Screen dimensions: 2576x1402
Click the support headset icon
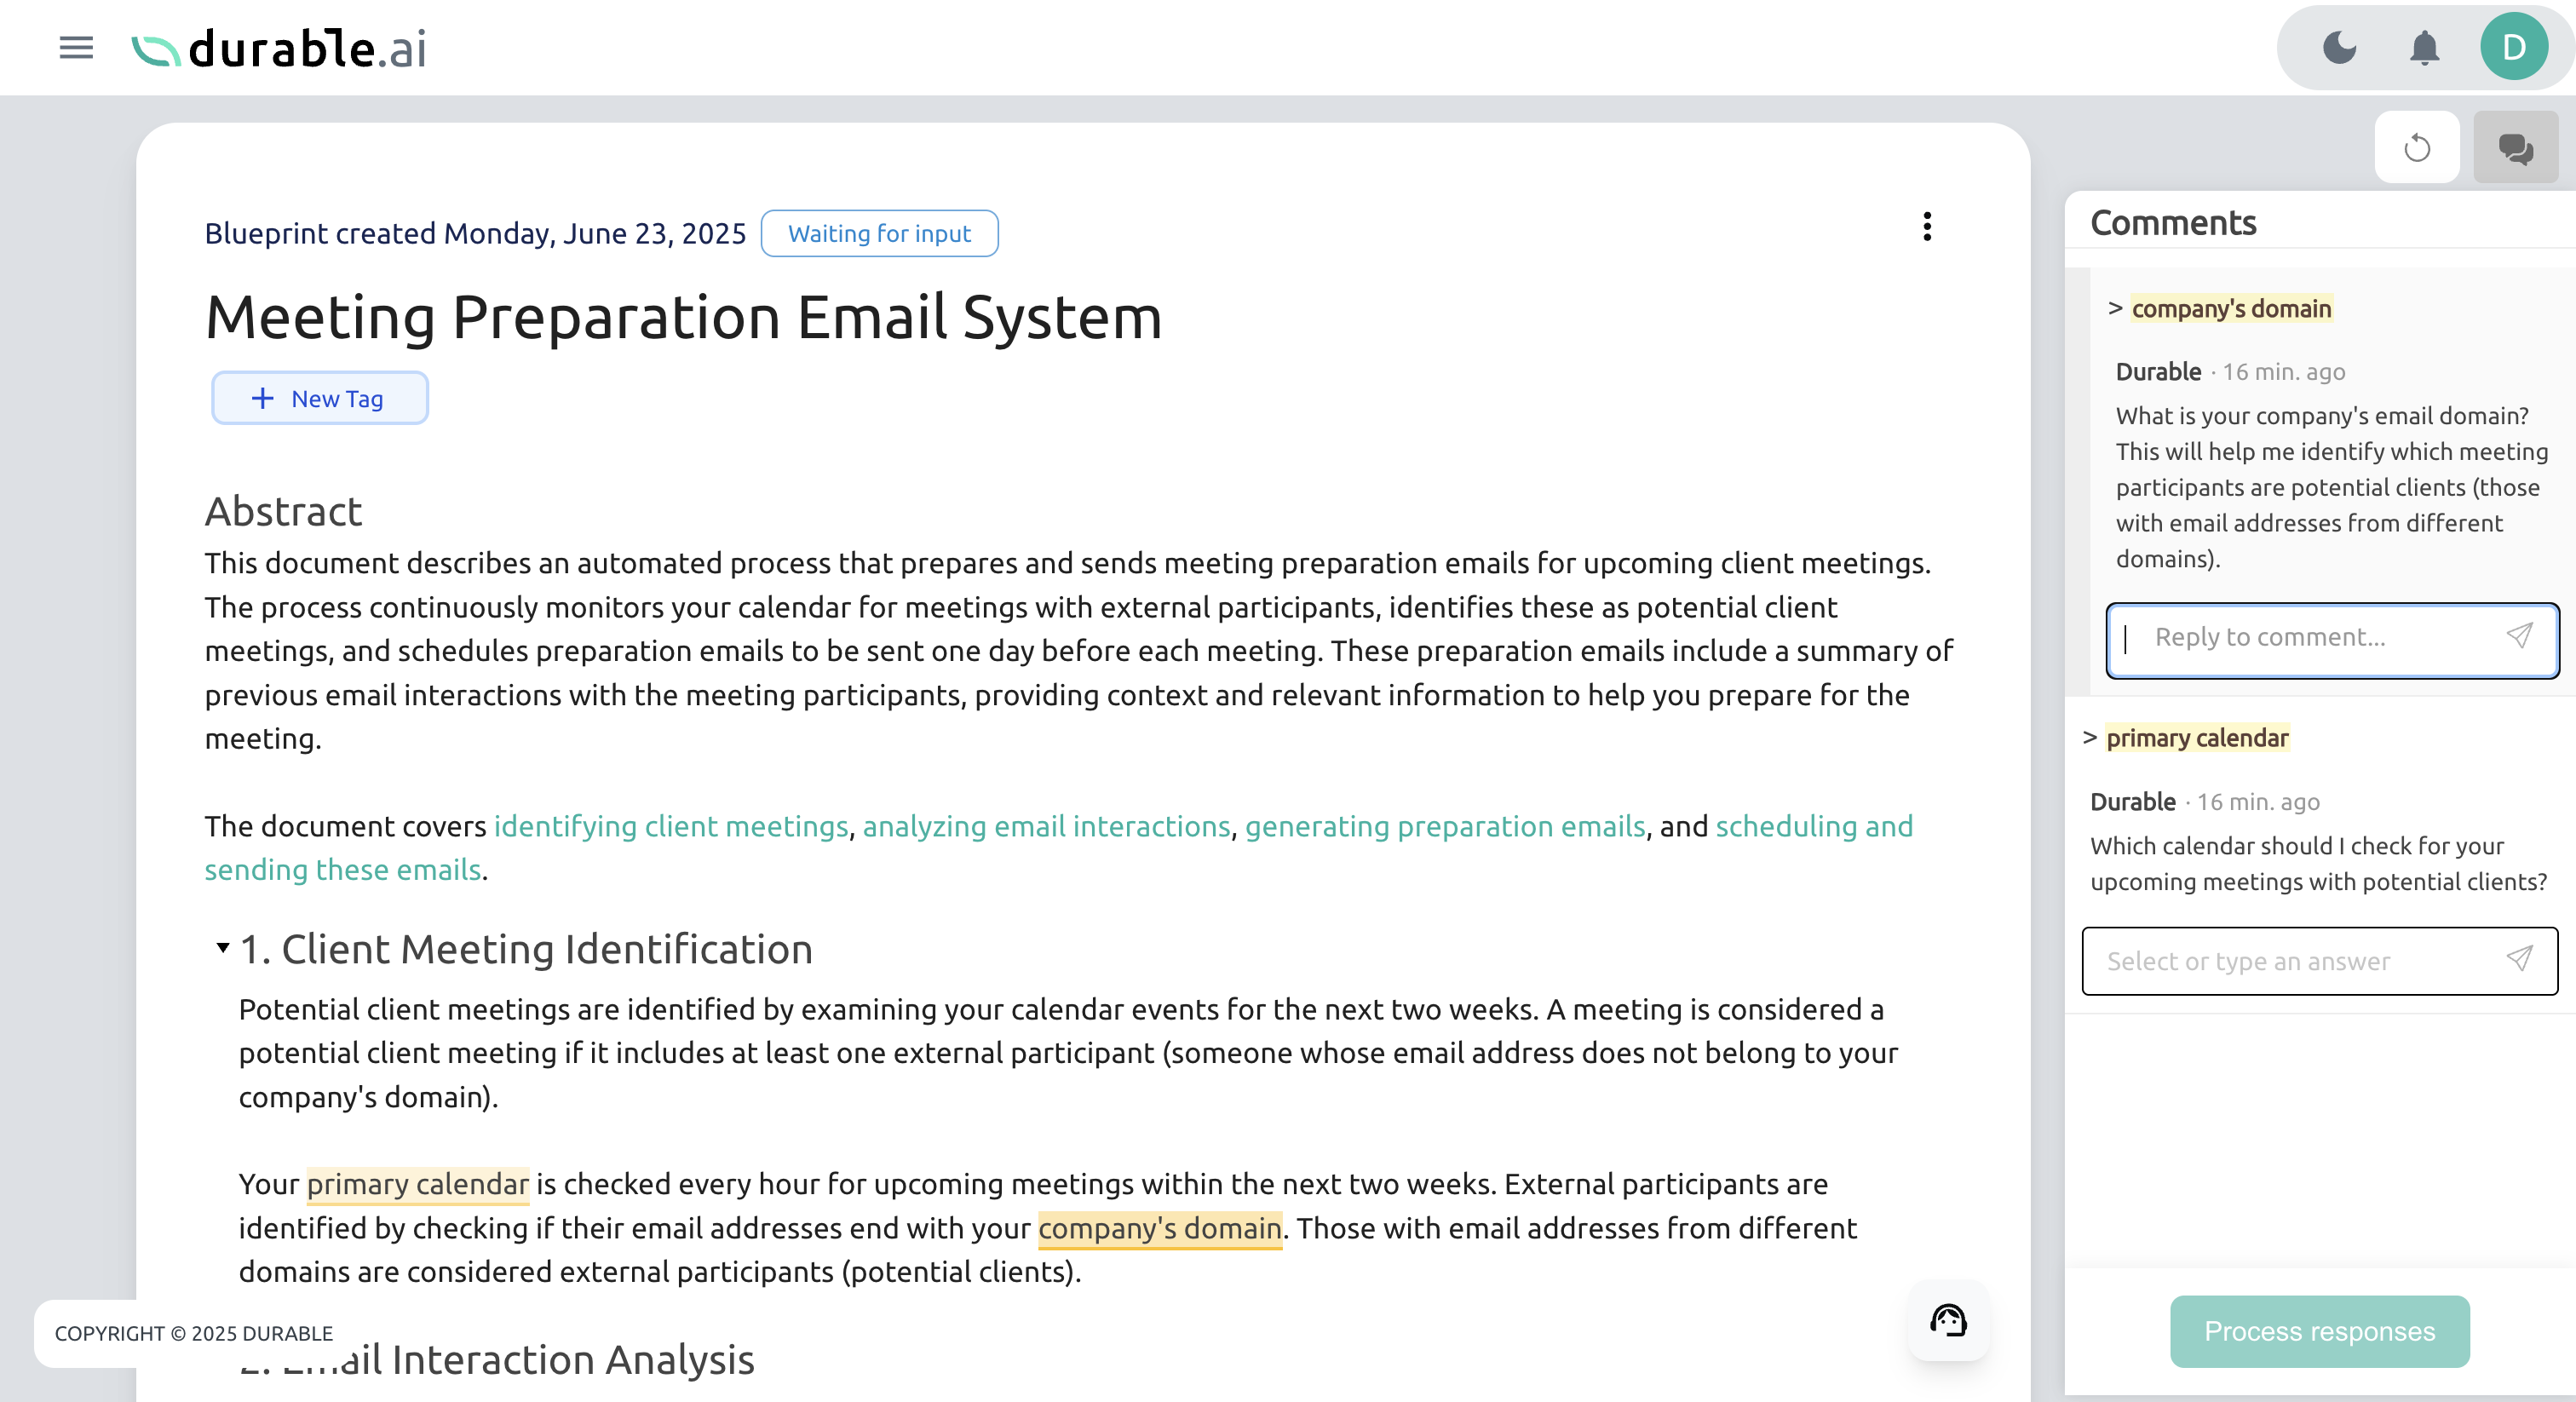1948,1321
